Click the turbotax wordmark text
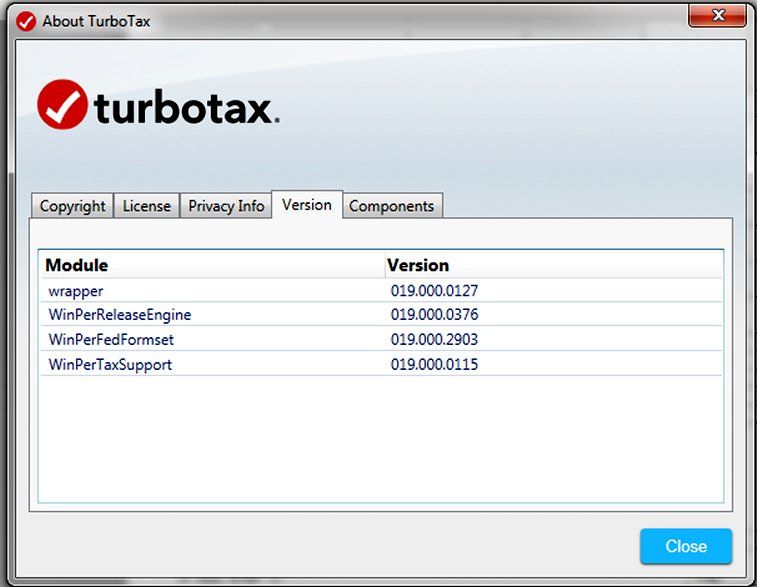The height and width of the screenshot is (587, 757). point(186,107)
